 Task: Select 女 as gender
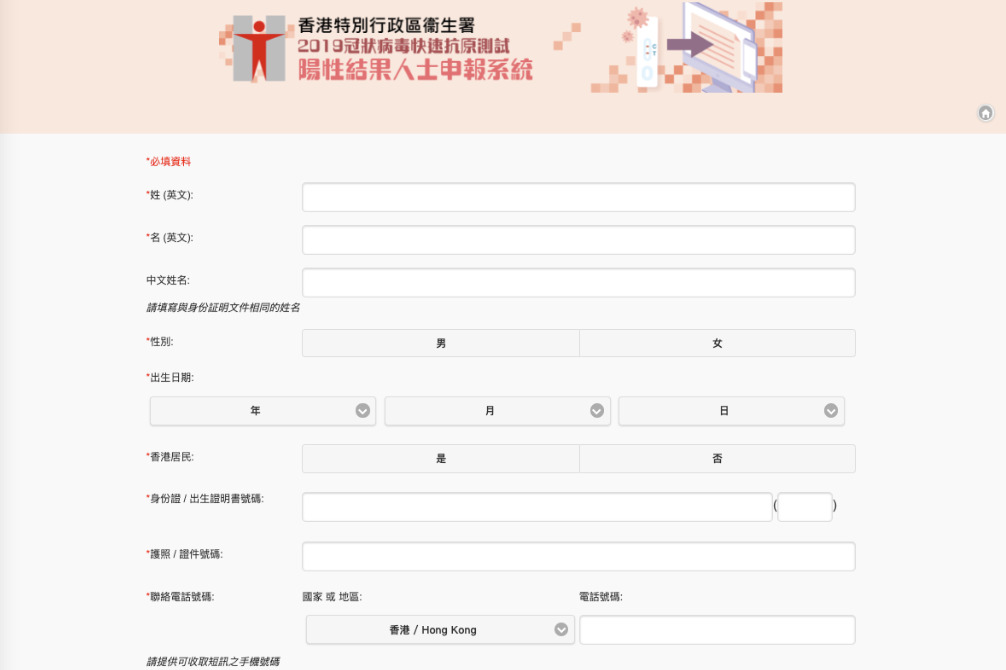[x=717, y=342]
